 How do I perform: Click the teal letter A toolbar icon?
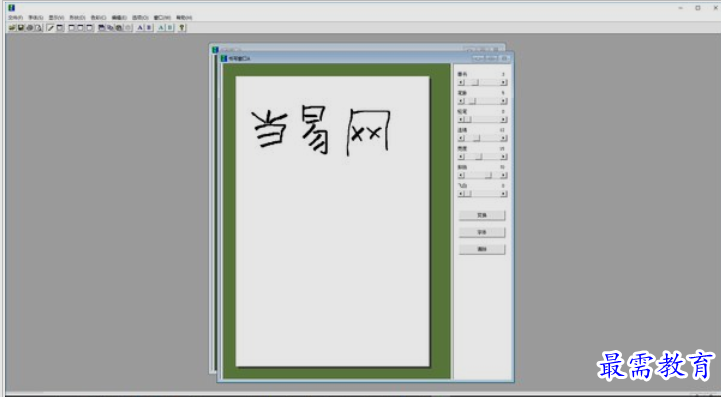(160, 28)
